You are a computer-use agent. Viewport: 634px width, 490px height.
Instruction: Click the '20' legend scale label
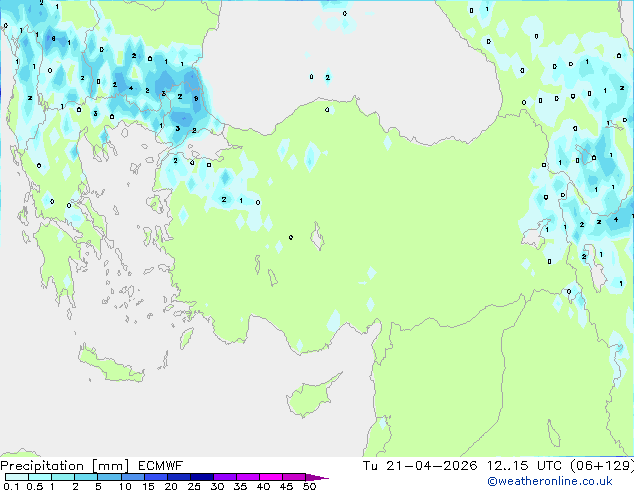pyautogui.click(x=171, y=486)
